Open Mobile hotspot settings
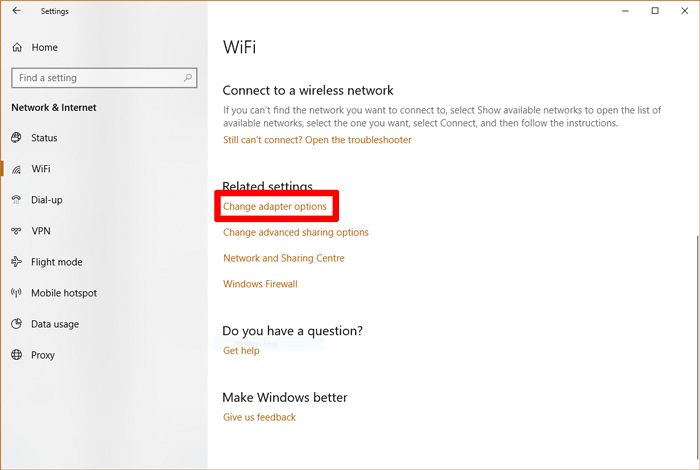Image resolution: width=700 pixels, height=470 pixels. (64, 293)
